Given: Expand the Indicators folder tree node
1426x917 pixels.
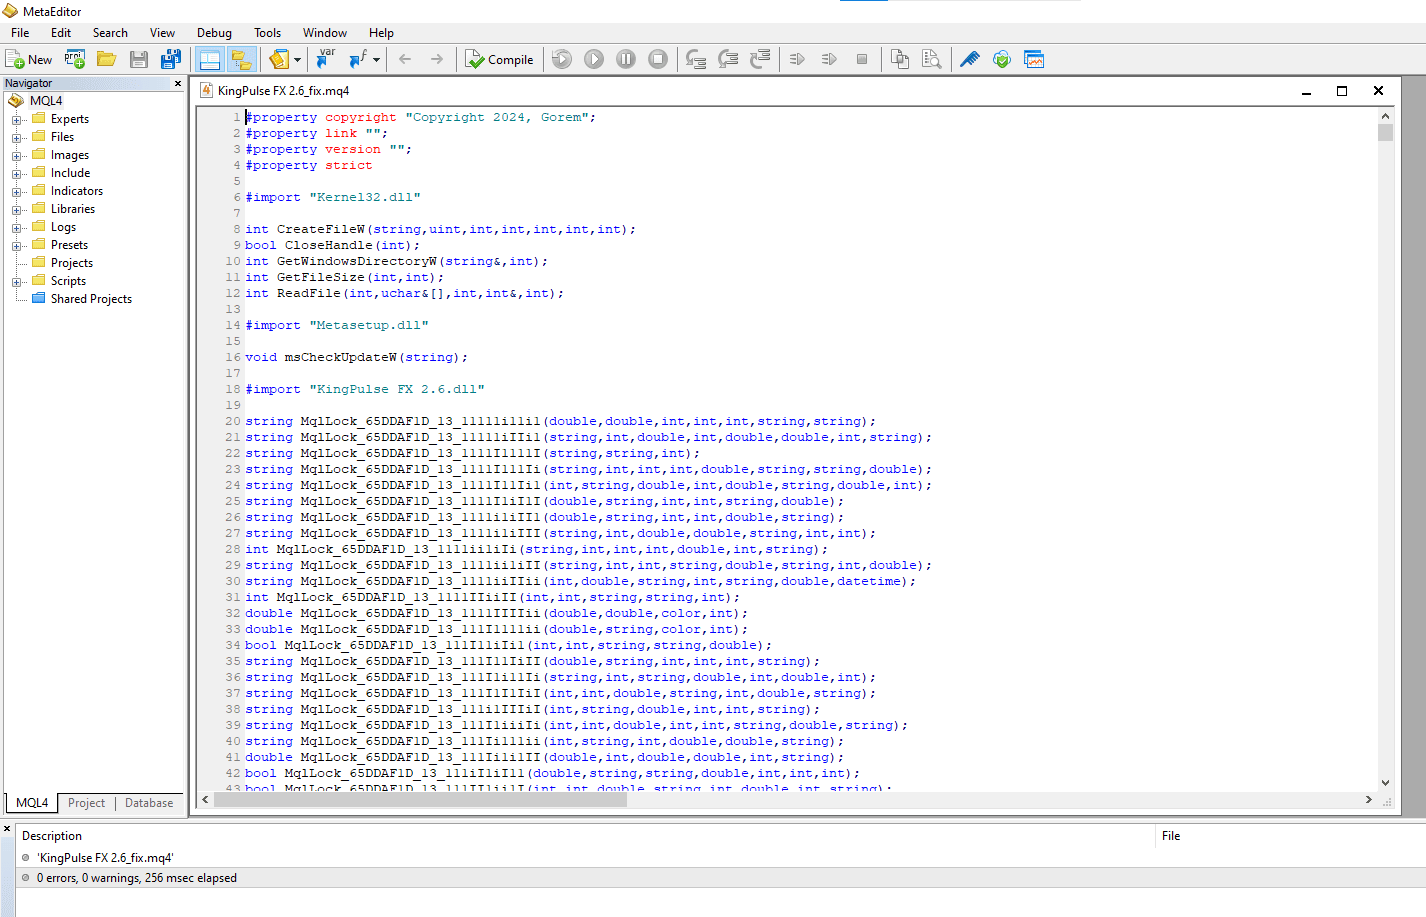Looking at the screenshot, I should pos(16,192).
